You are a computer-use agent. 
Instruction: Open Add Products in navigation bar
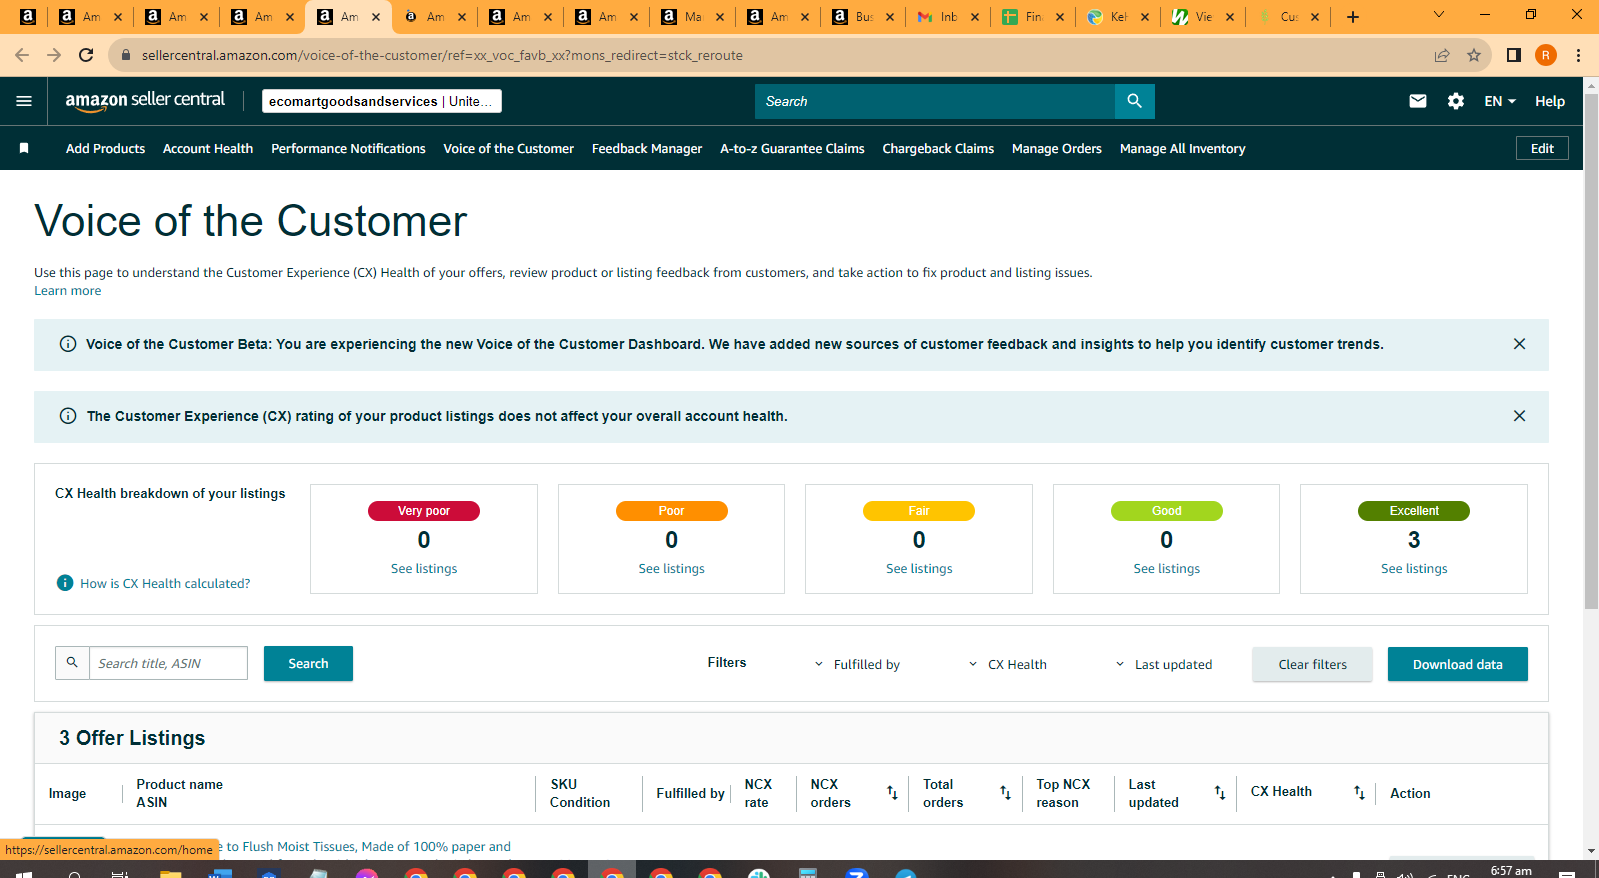(x=105, y=148)
